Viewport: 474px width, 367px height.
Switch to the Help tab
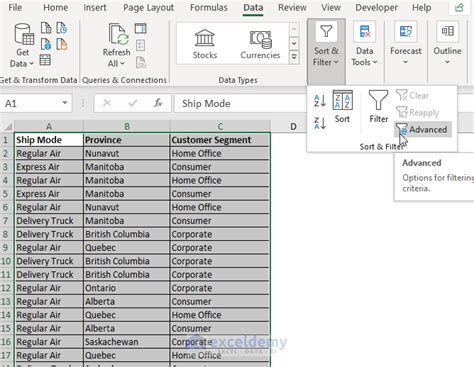422,7
